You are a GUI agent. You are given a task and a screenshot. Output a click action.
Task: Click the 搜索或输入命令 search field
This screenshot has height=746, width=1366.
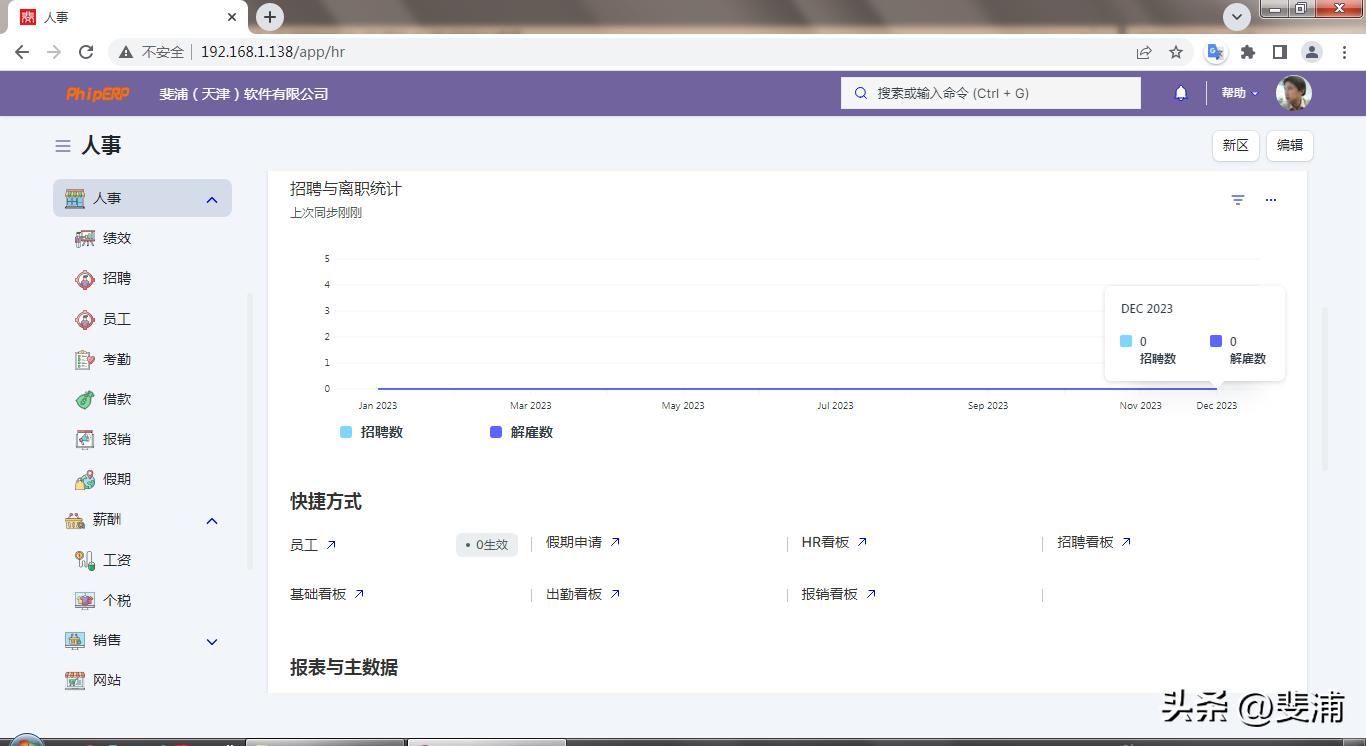(x=990, y=92)
